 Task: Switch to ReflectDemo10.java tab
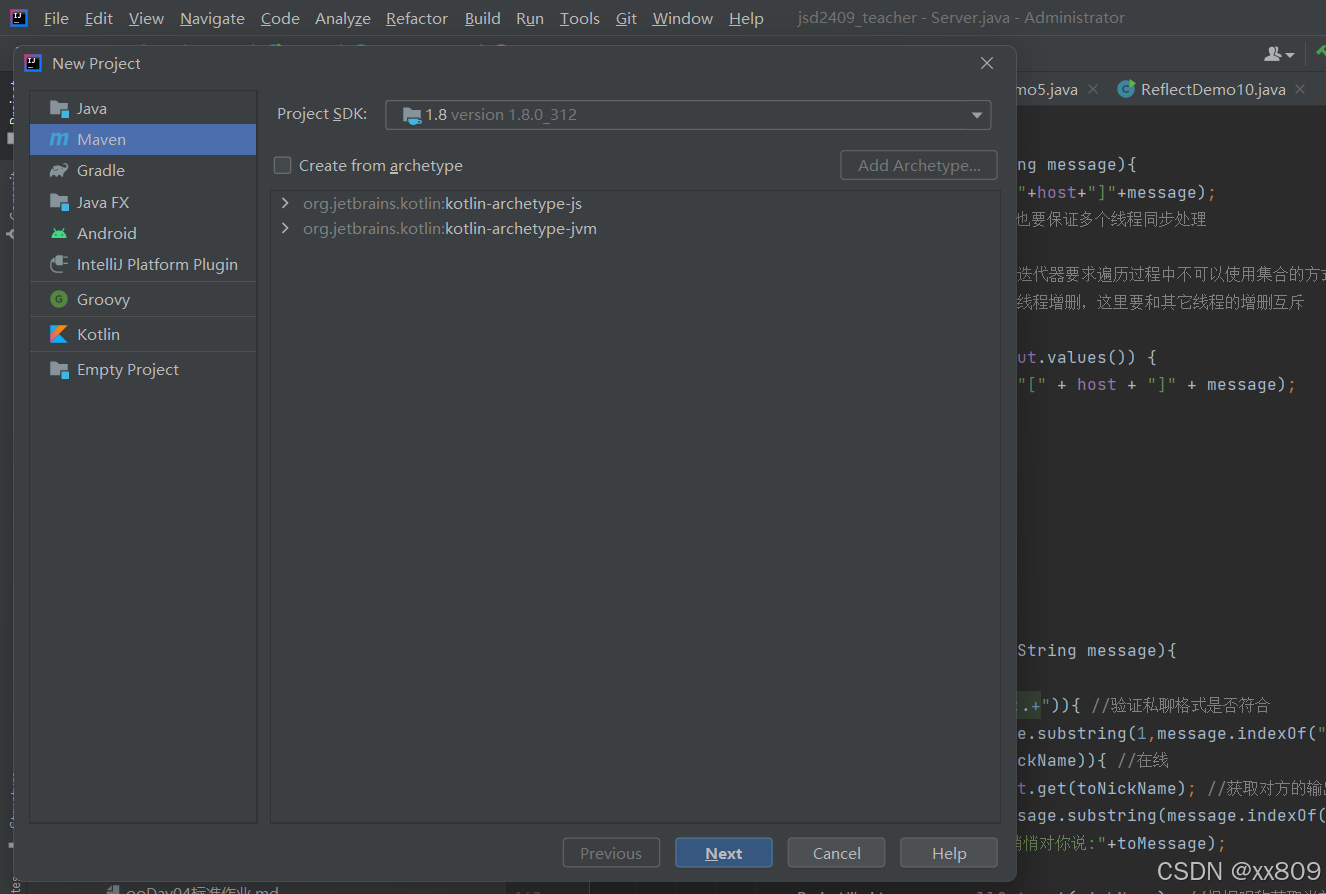pos(1212,89)
